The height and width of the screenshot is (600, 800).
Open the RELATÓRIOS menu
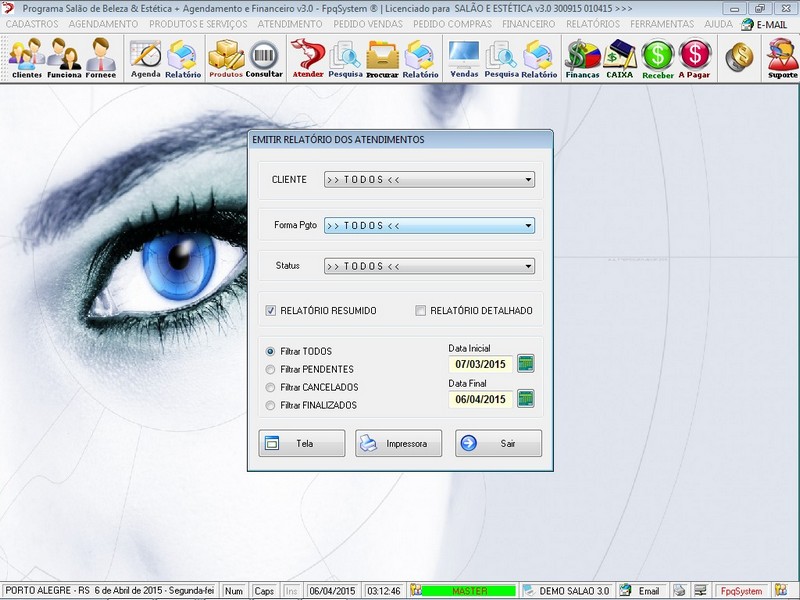coord(592,24)
